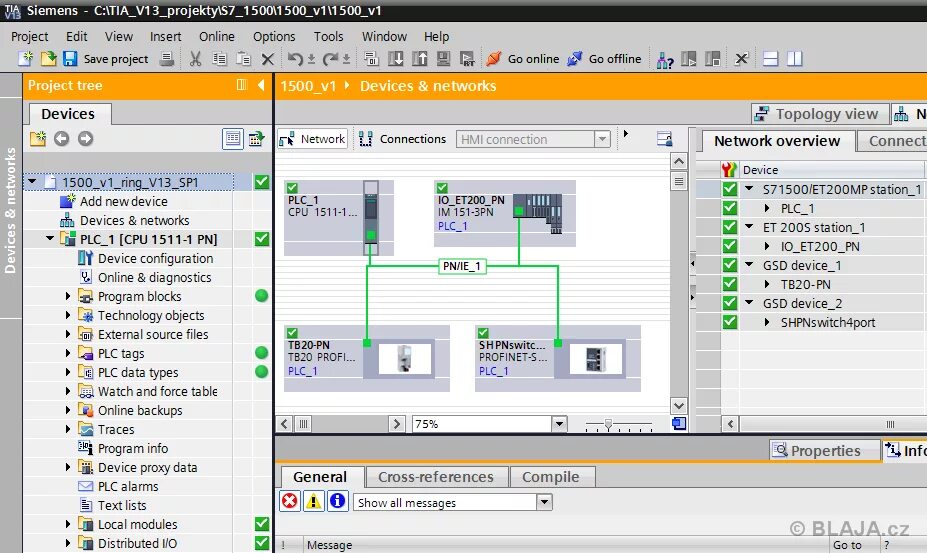Switch to Topology view tab
927x553 pixels.
point(821,114)
